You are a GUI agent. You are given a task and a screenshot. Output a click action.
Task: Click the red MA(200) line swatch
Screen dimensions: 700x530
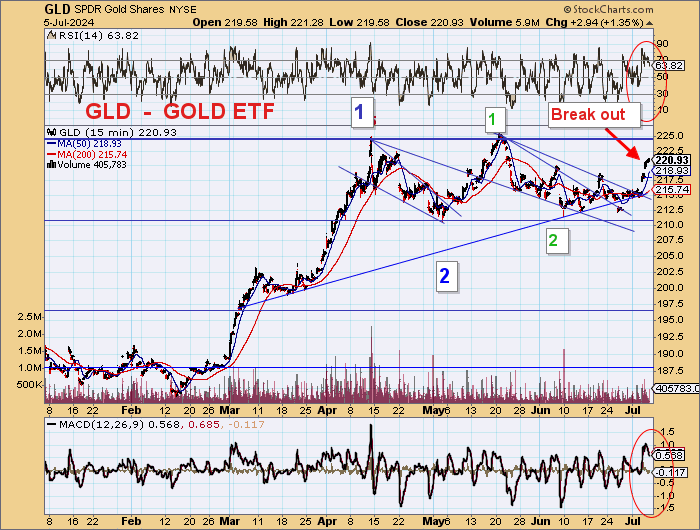[x=51, y=154]
